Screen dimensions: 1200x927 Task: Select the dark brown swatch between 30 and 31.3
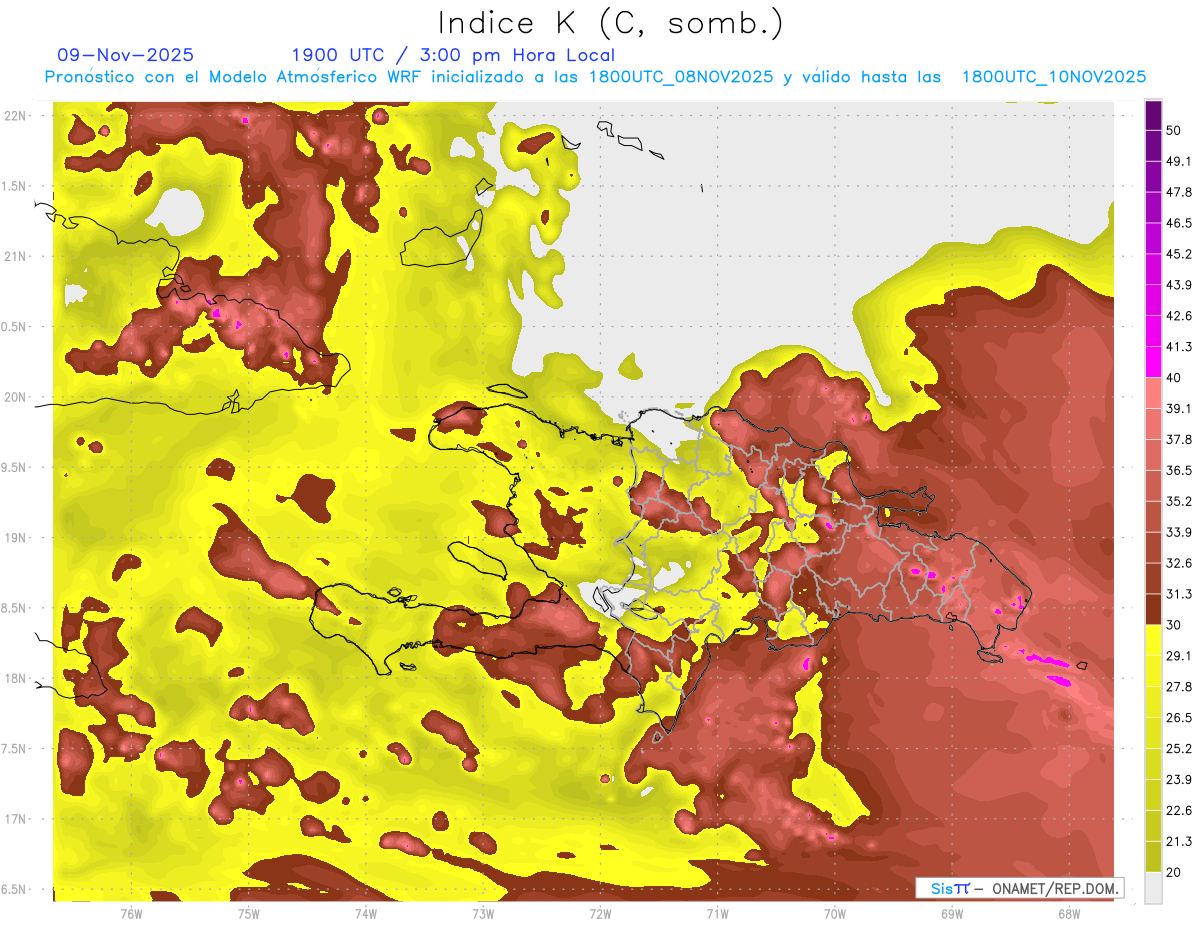(x=1153, y=609)
